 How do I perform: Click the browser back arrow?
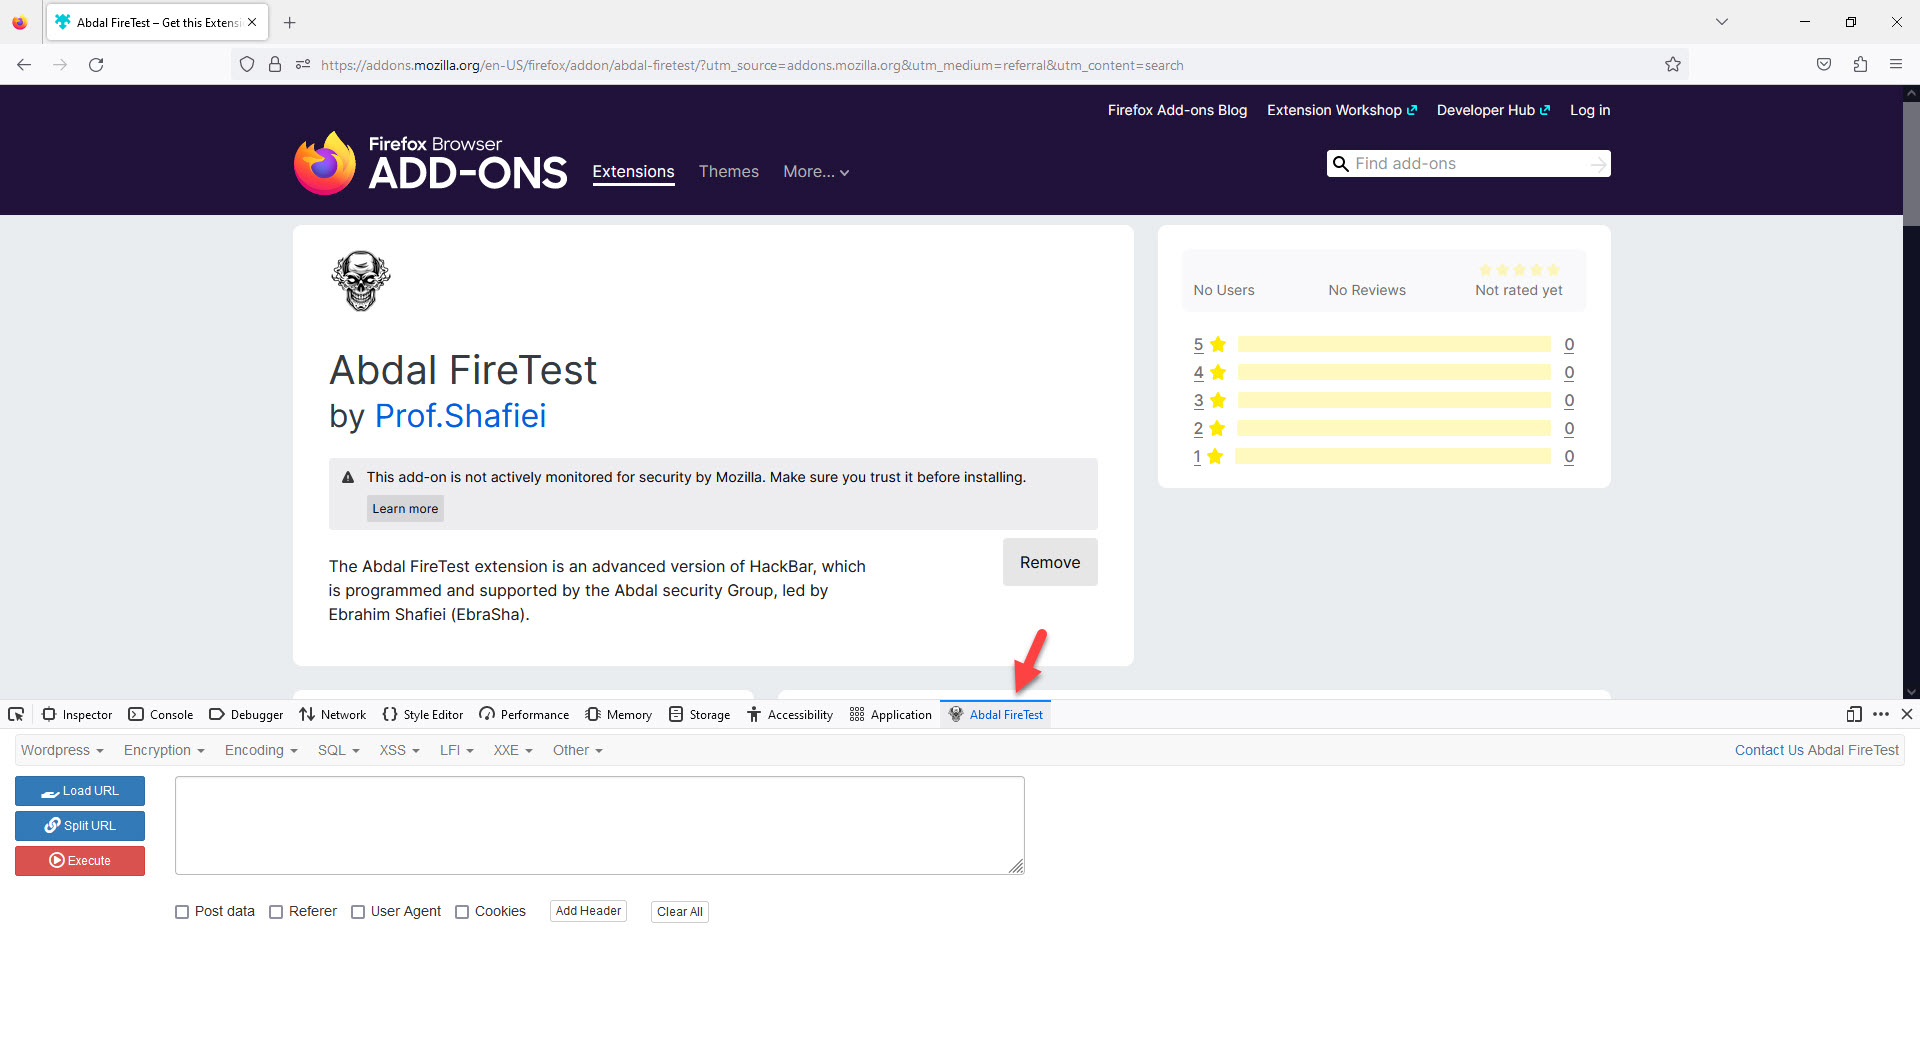click(x=24, y=65)
